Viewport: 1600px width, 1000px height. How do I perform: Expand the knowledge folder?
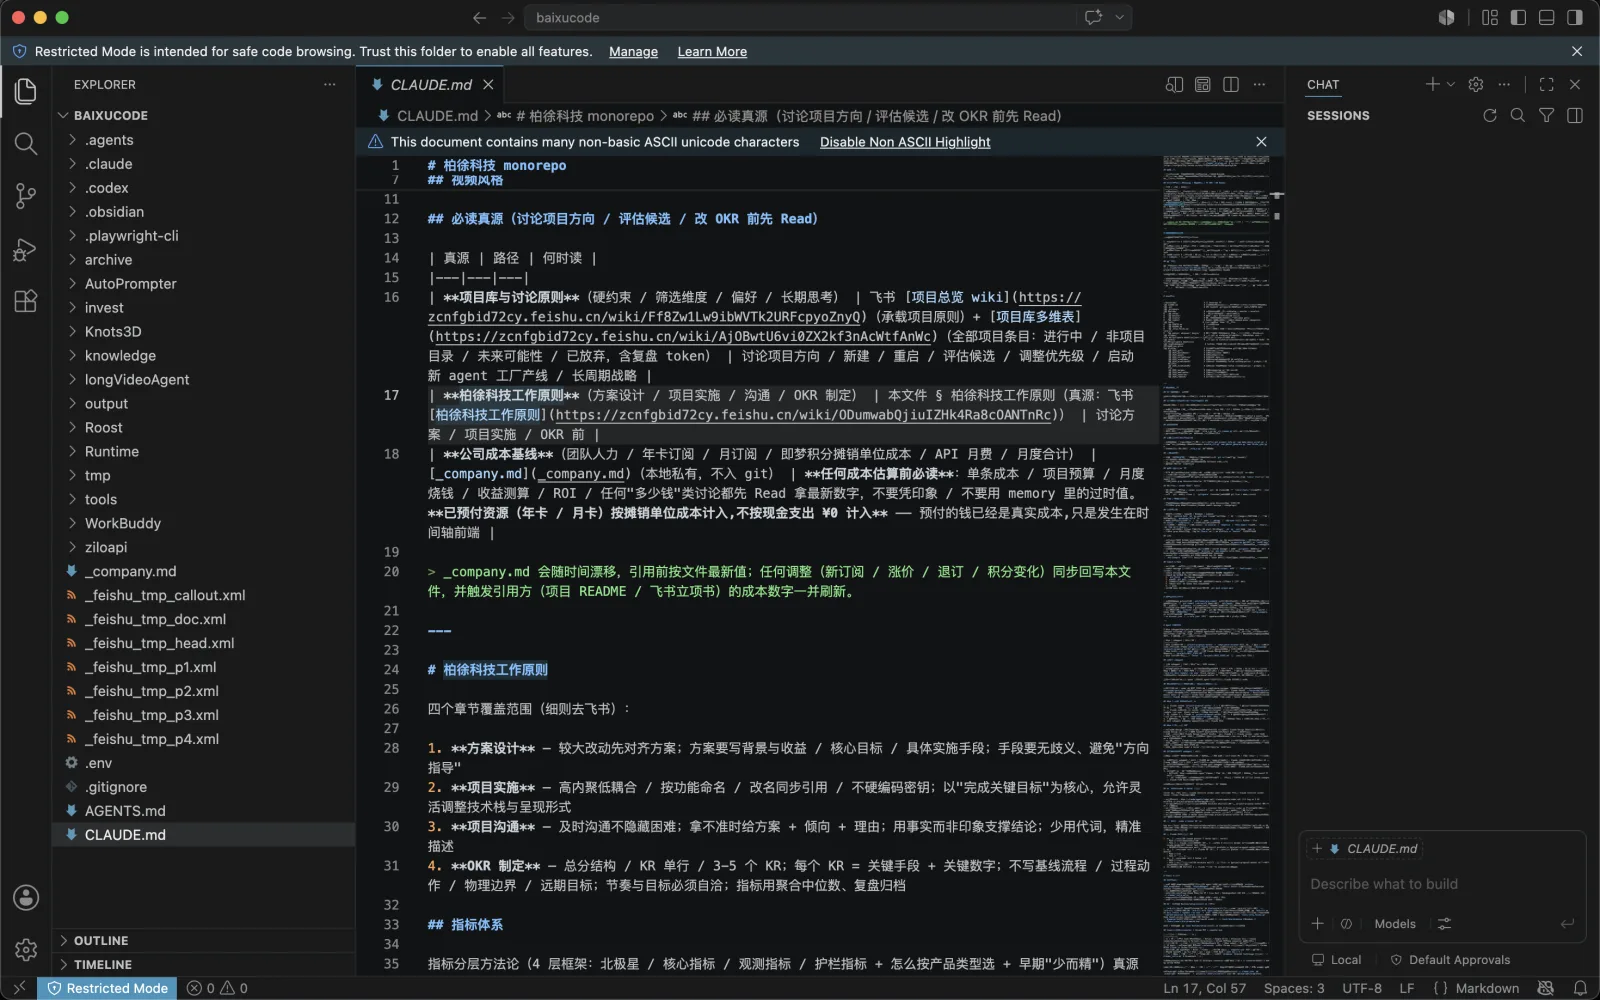(204, 356)
